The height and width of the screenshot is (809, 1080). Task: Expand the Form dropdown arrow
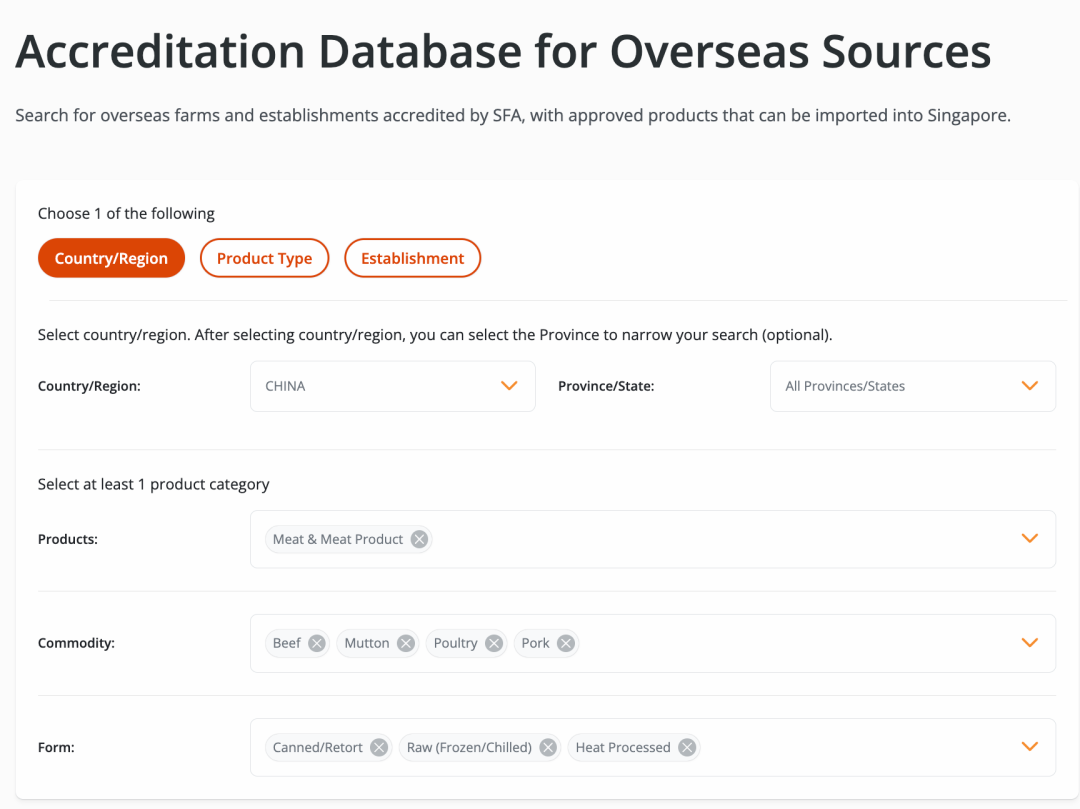(x=1030, y=747)
